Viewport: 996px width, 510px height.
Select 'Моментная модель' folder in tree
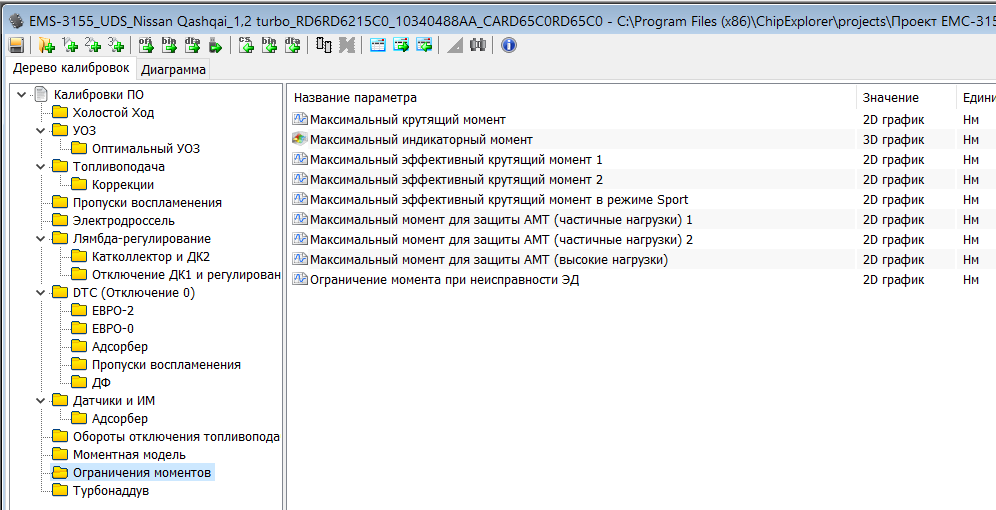click(129, 455)
